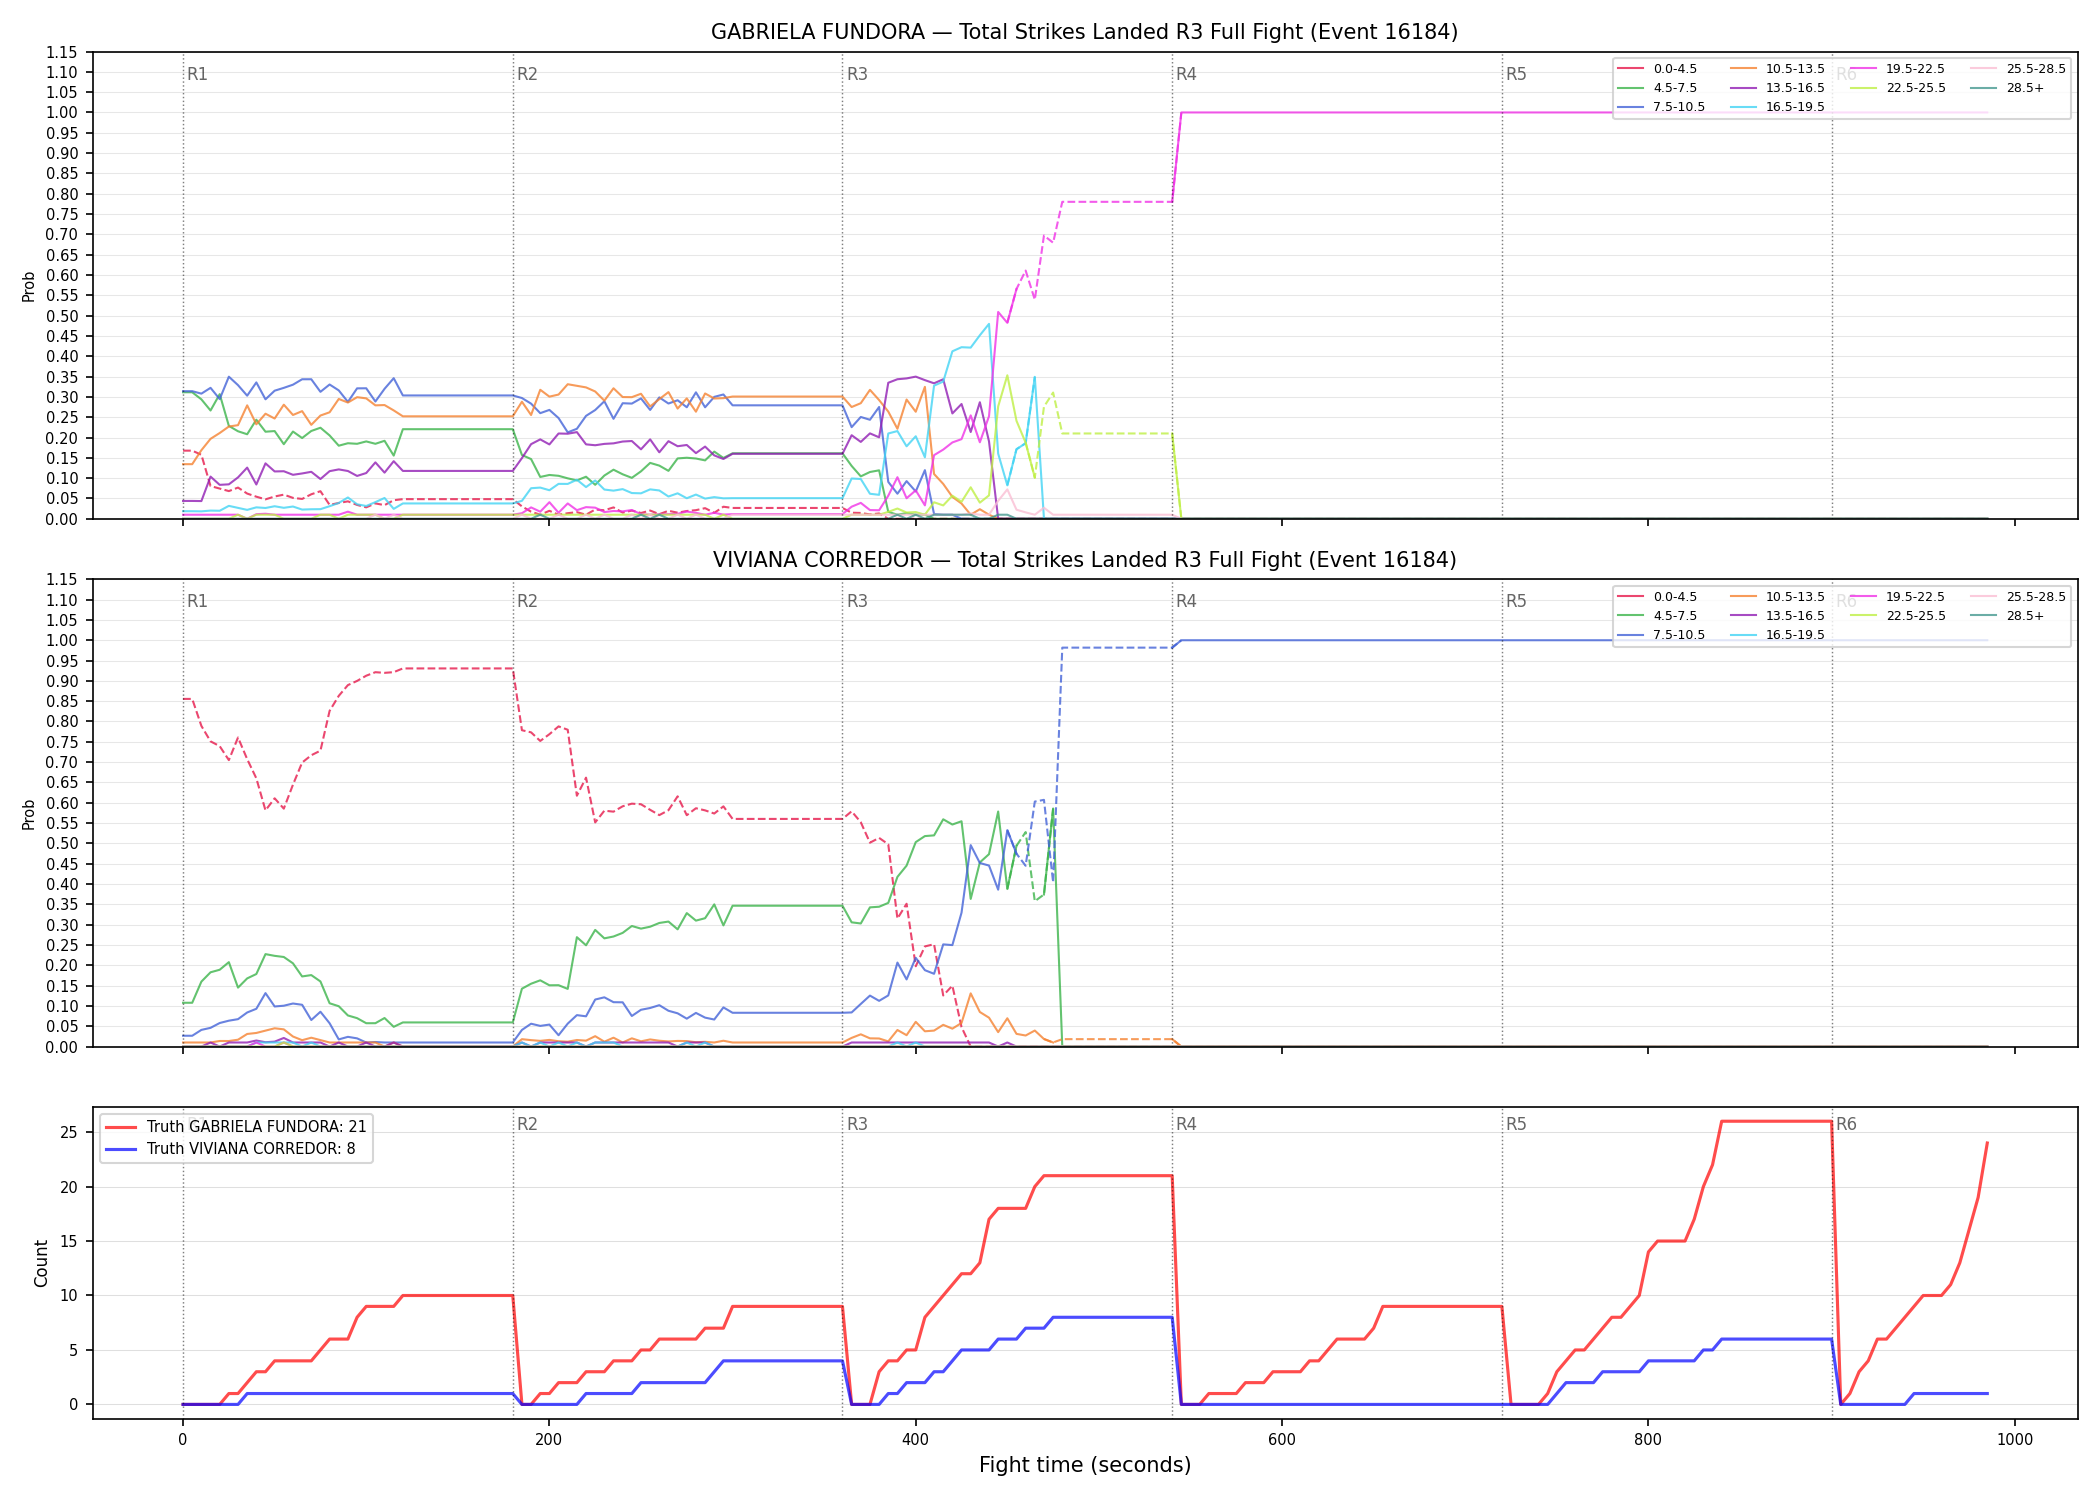Image resolution: width=2100 pixels, height=1500 pixels.
Task: Click the 0.0-4.5 legend entry in top chart
Action: (1657, 69)
